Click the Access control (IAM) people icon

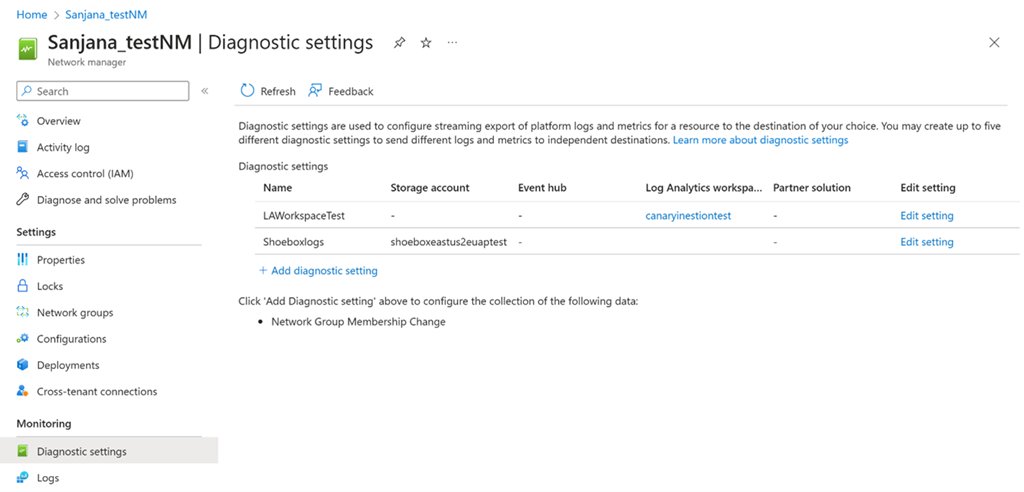(23, 173)
